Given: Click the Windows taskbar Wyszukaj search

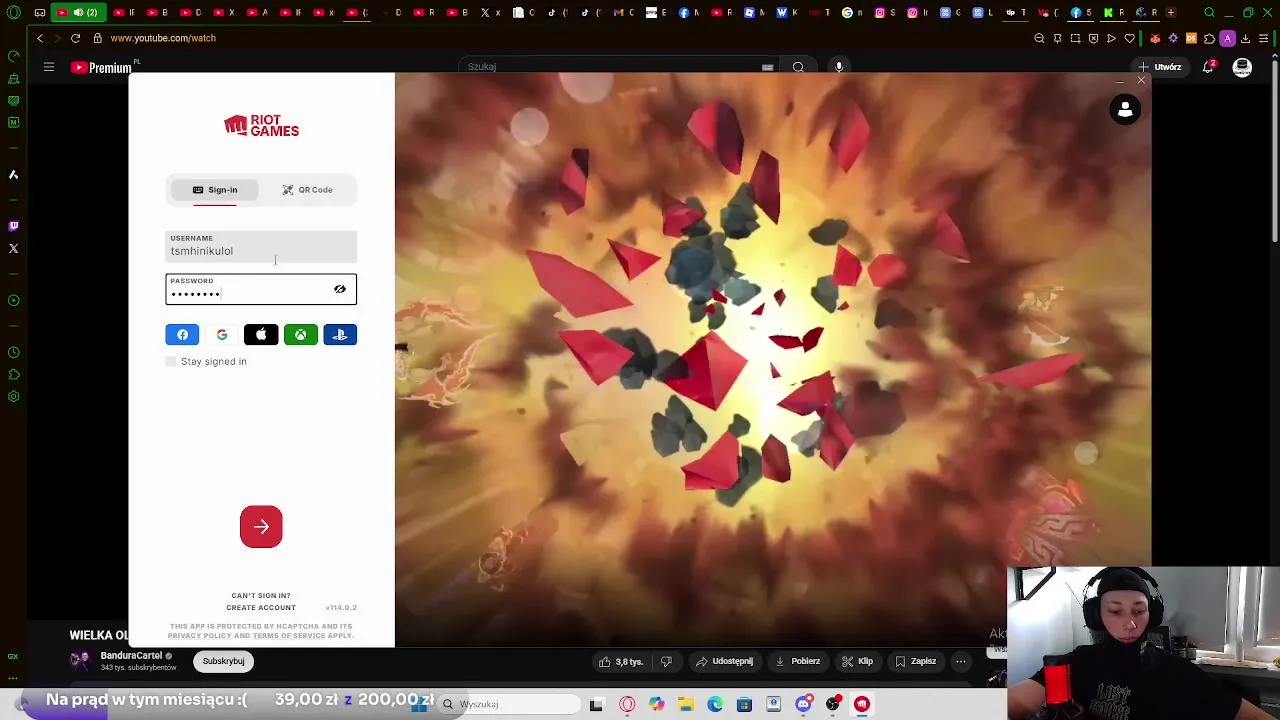Looking at the screenshot, I should coord(510,704).
